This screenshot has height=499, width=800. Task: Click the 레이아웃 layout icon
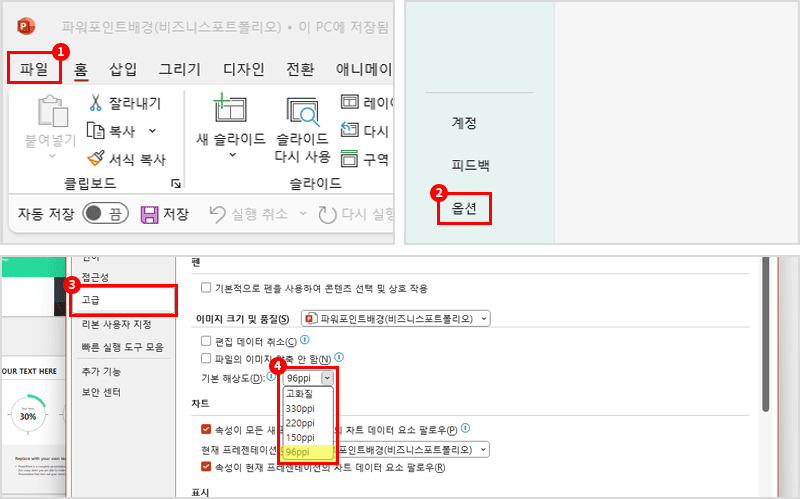(349, 102)
